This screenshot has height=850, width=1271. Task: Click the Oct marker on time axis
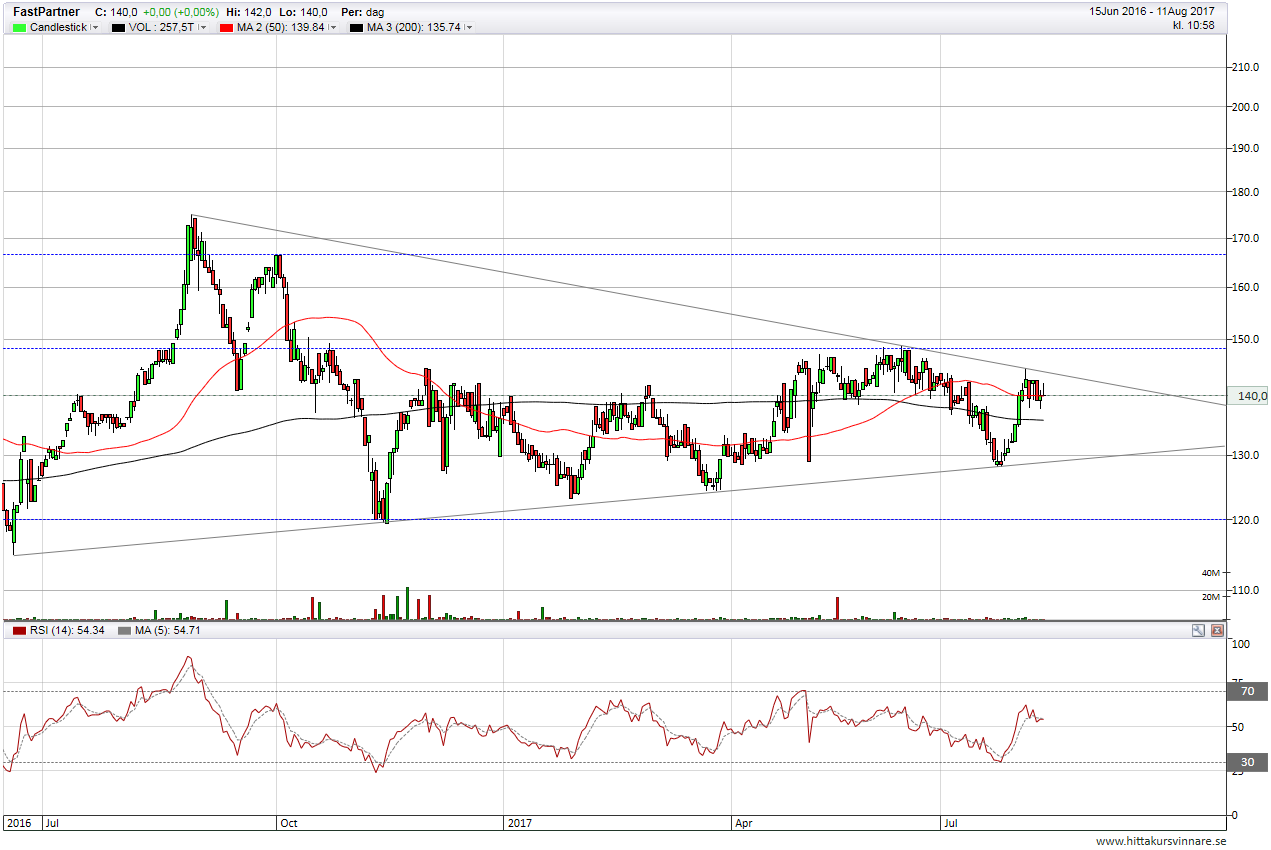tap(288, 824)
